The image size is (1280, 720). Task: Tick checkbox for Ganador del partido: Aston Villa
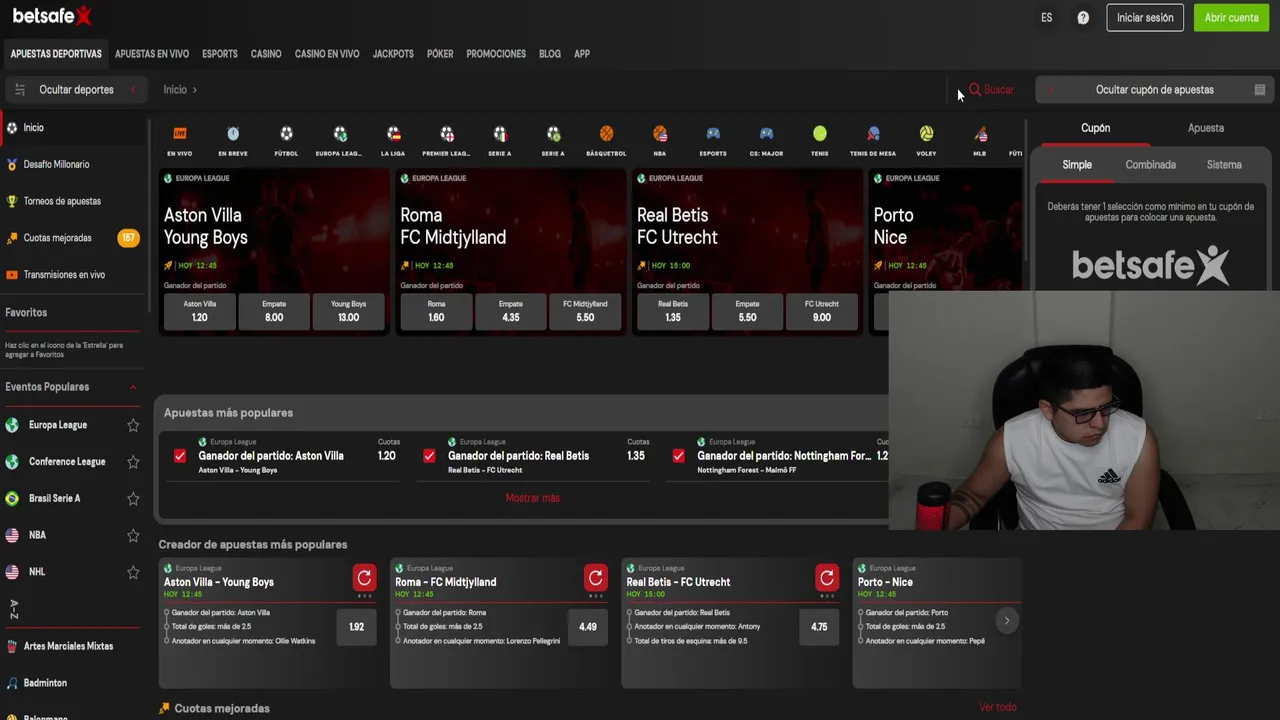[180, 456]
